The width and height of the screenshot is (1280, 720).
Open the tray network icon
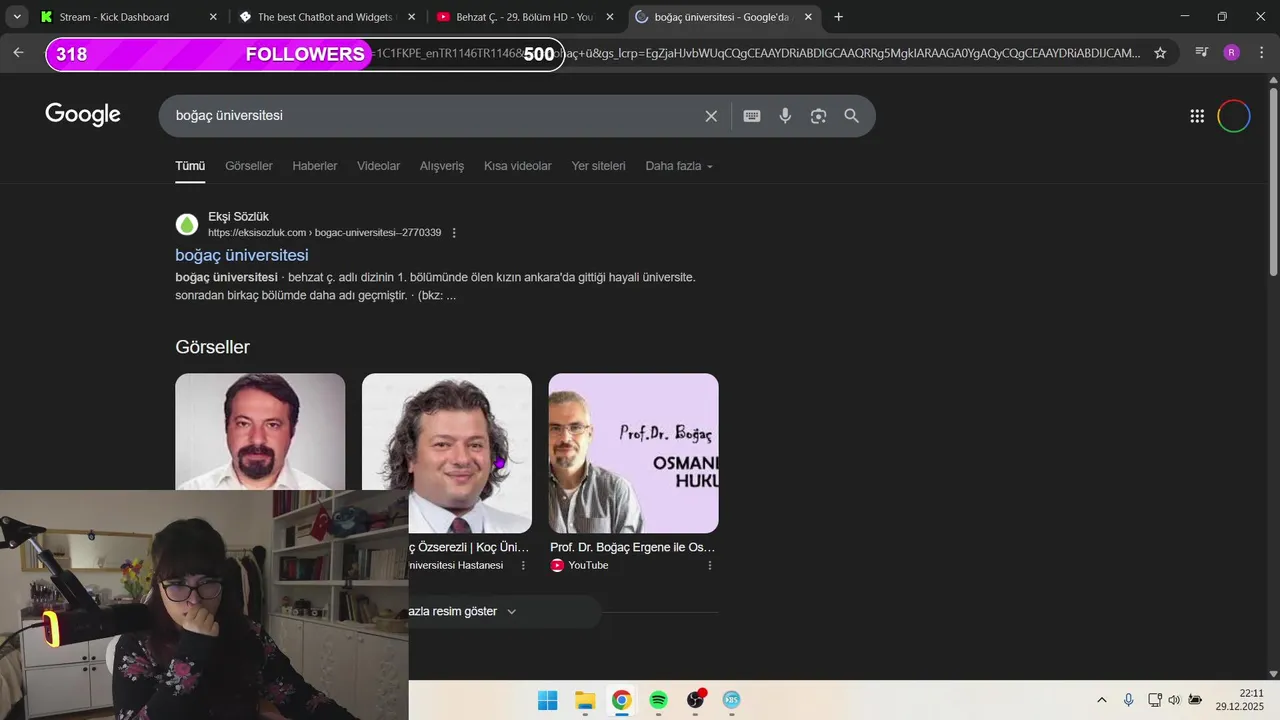[x=1154, y=700]
